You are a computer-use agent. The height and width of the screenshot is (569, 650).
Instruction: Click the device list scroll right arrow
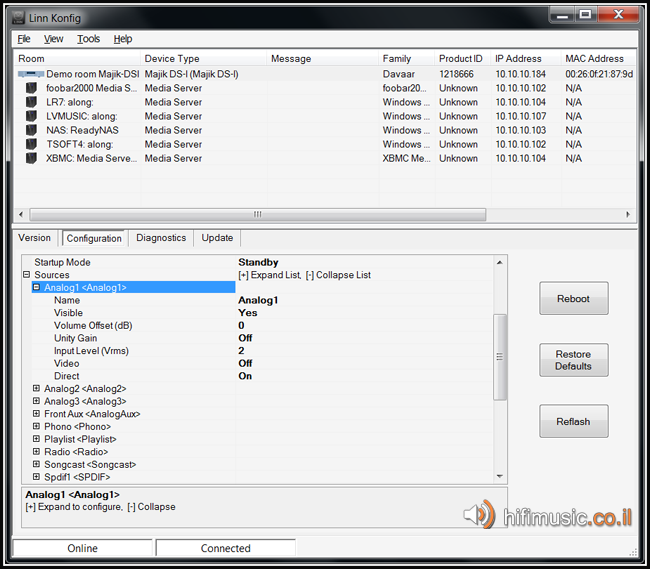pyautogui.click(x=628, y=214)
